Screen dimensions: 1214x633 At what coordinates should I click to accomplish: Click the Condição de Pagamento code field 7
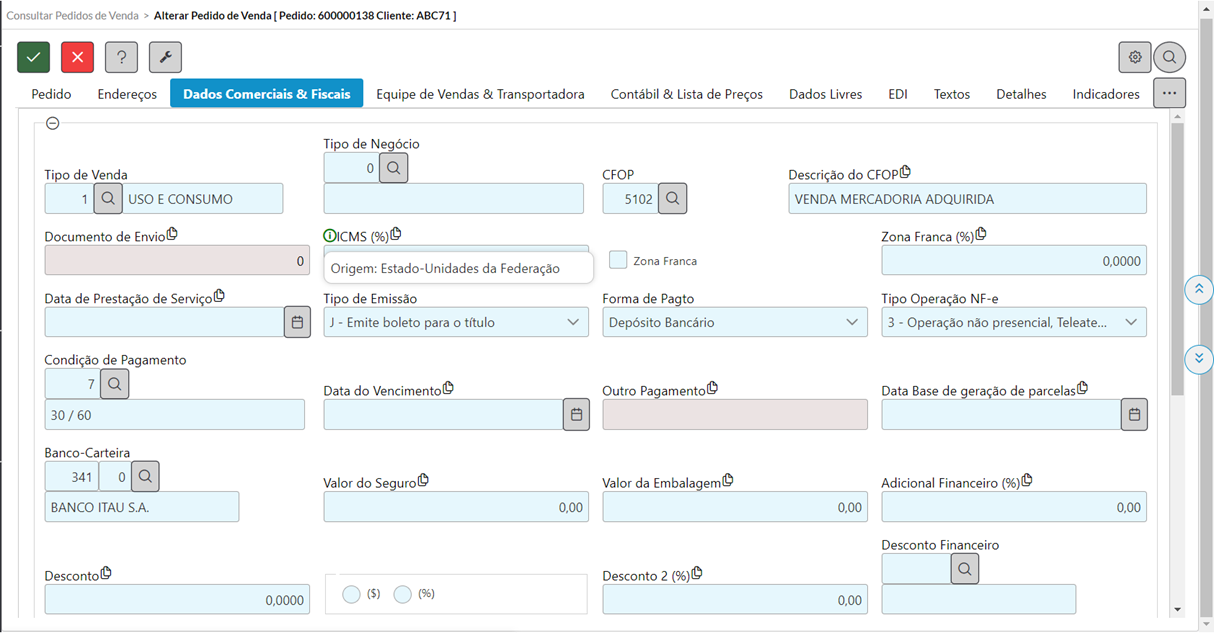click(72, 383)
